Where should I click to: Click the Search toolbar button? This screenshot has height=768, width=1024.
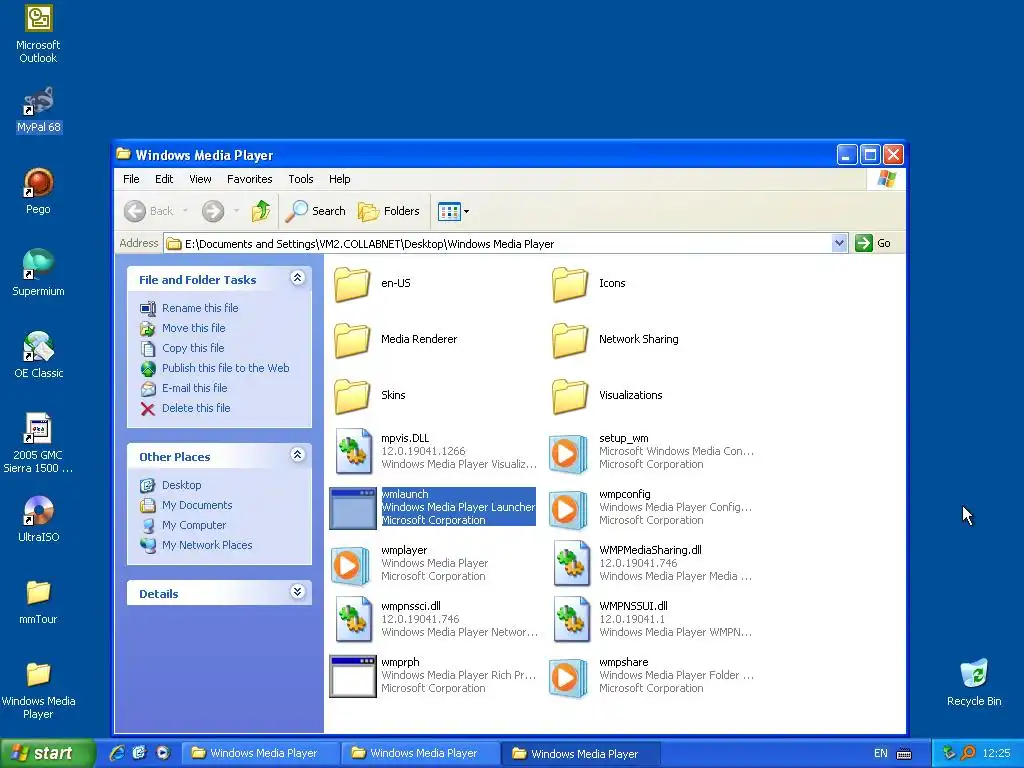tap(315, 211)
